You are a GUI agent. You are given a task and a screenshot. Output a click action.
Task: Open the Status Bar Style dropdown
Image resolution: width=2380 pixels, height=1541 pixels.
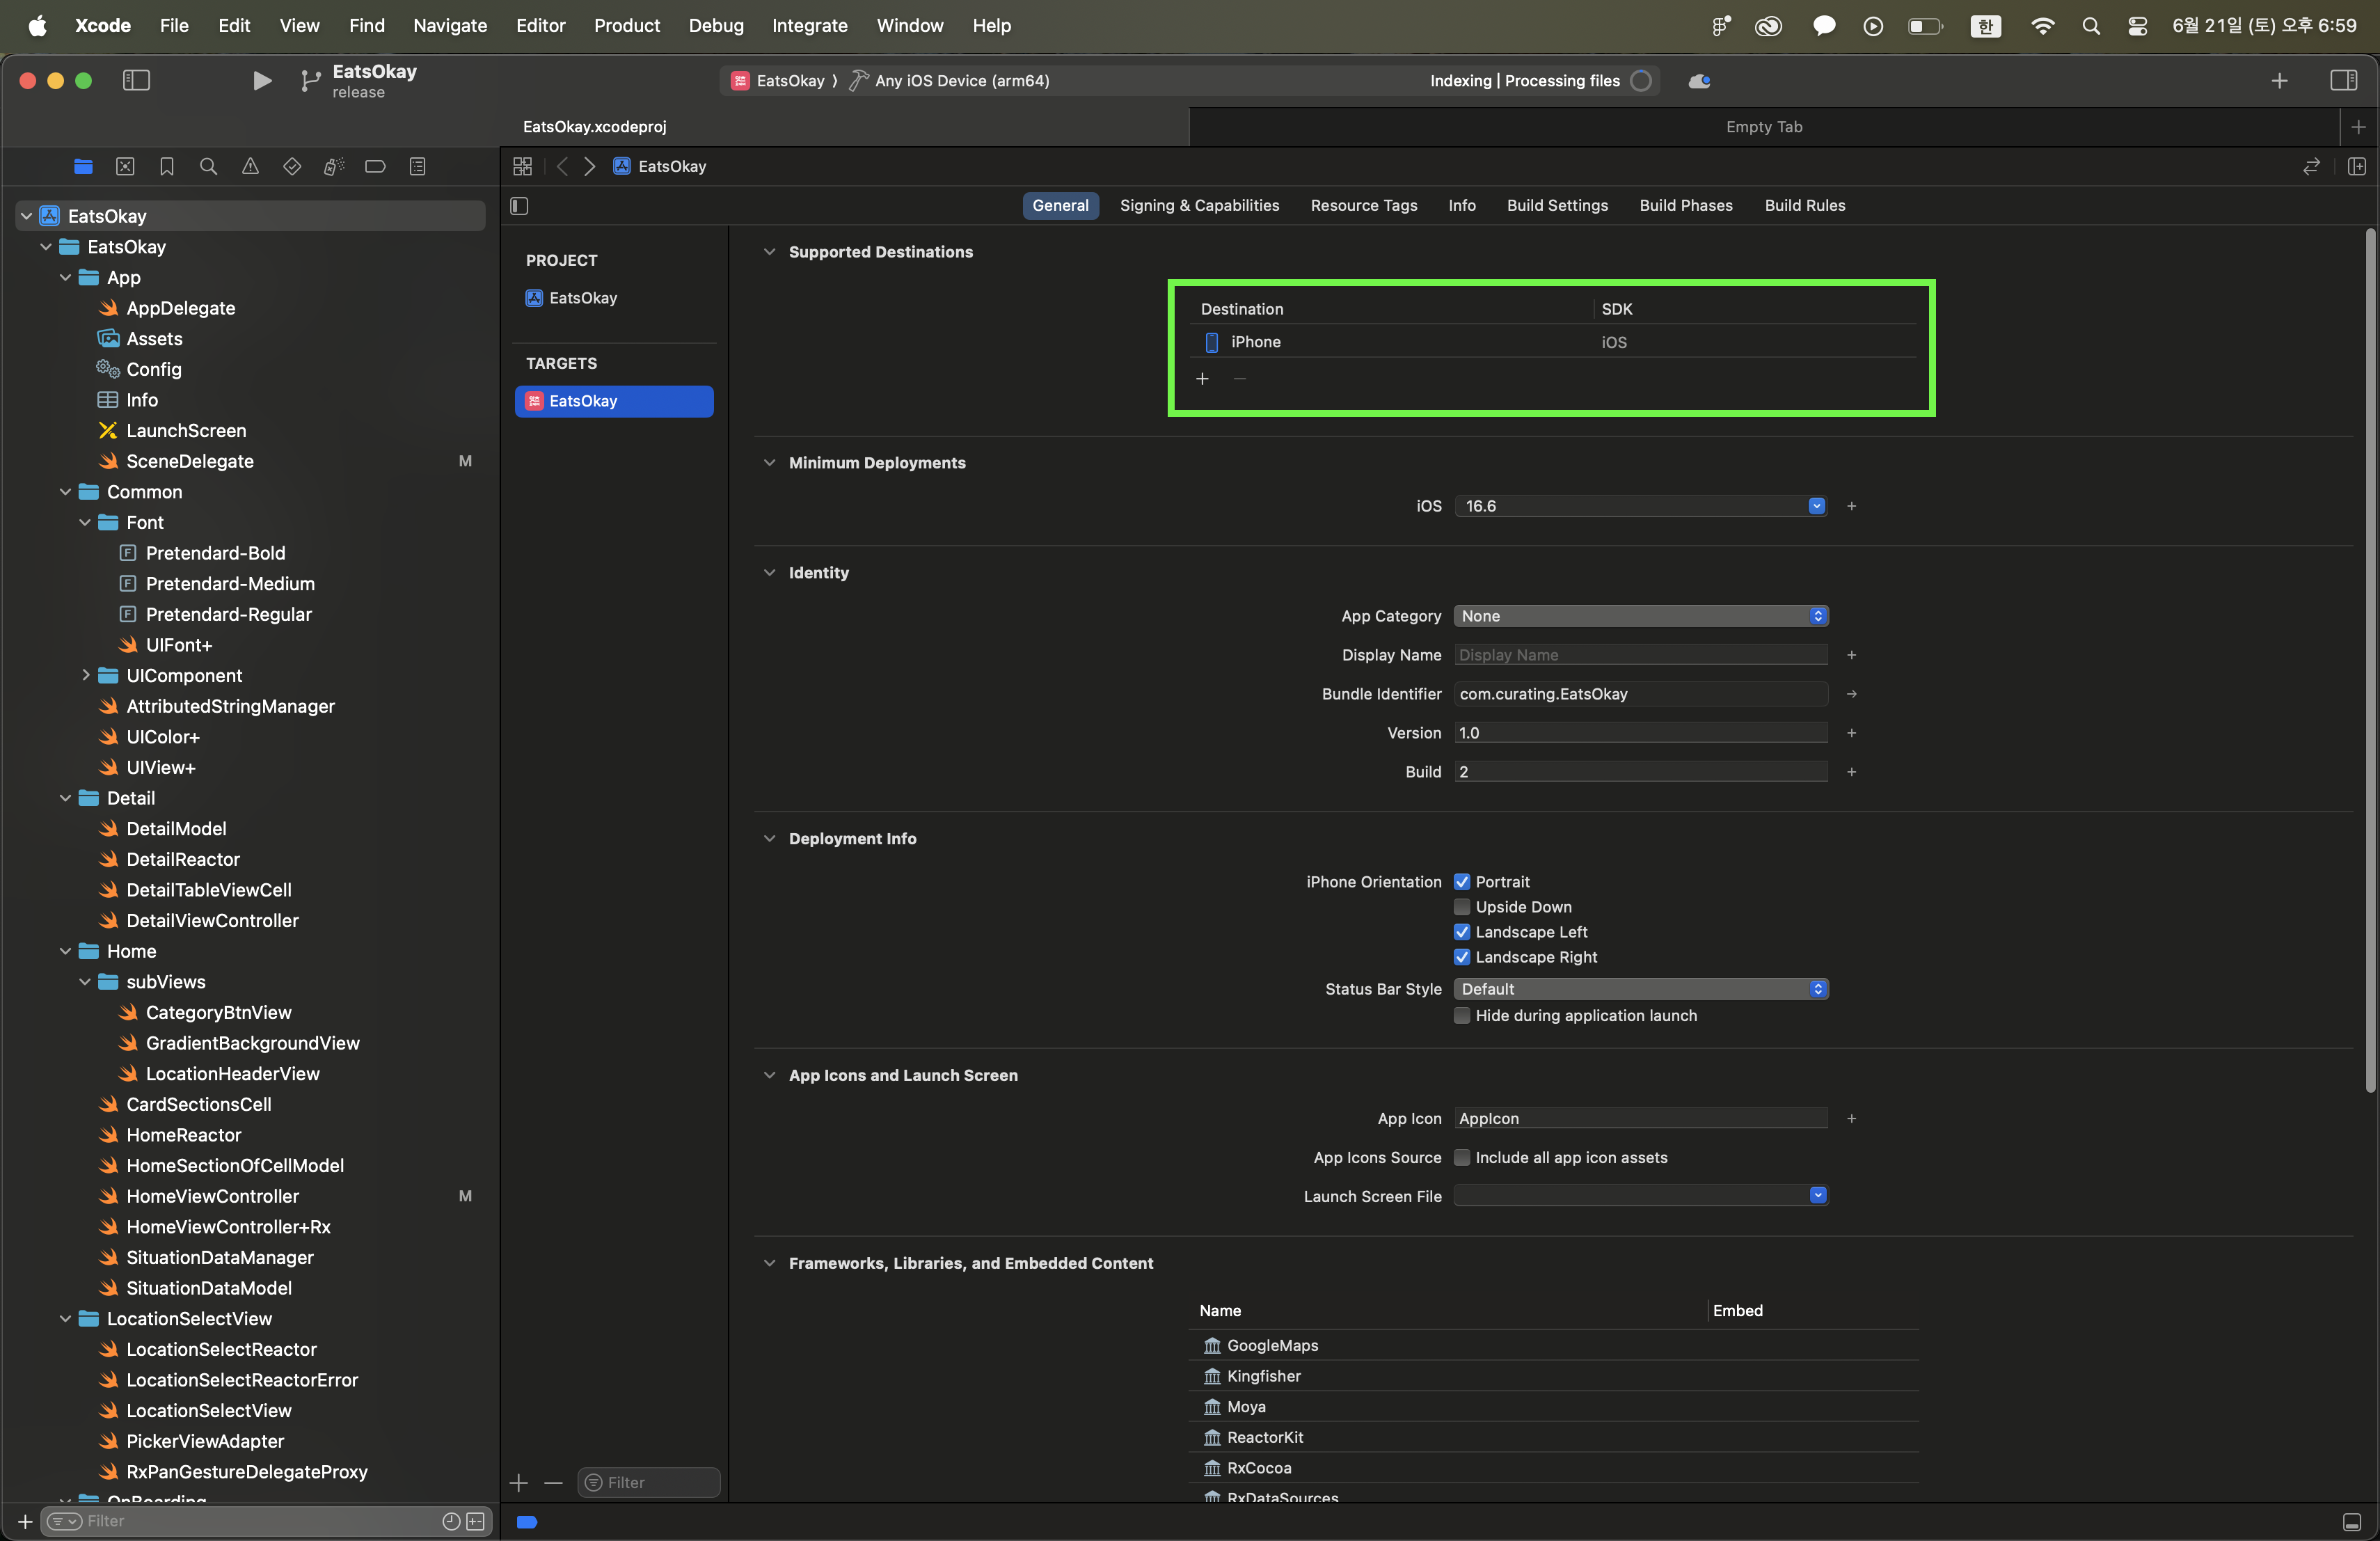1640,989
